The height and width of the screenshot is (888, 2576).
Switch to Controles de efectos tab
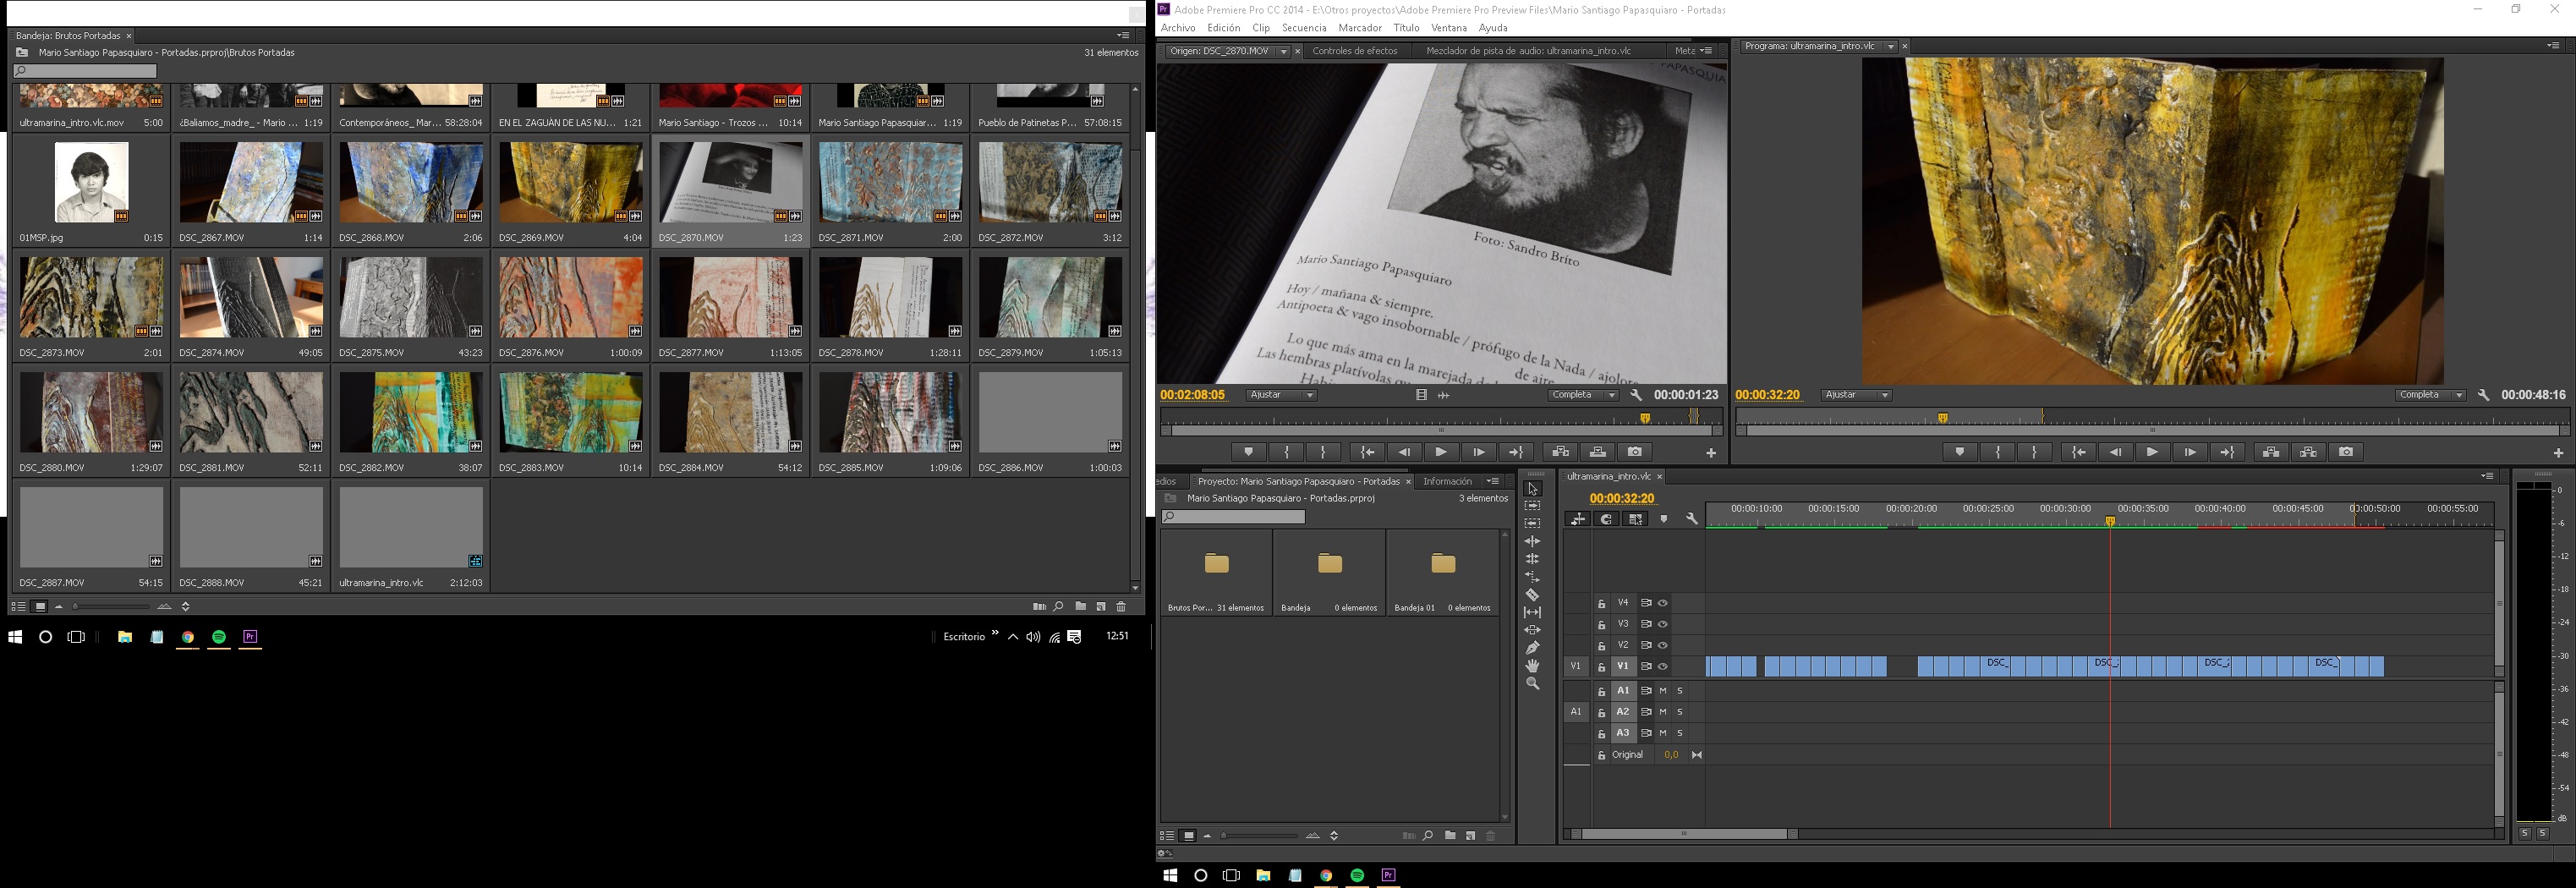tap(1354, 51)
